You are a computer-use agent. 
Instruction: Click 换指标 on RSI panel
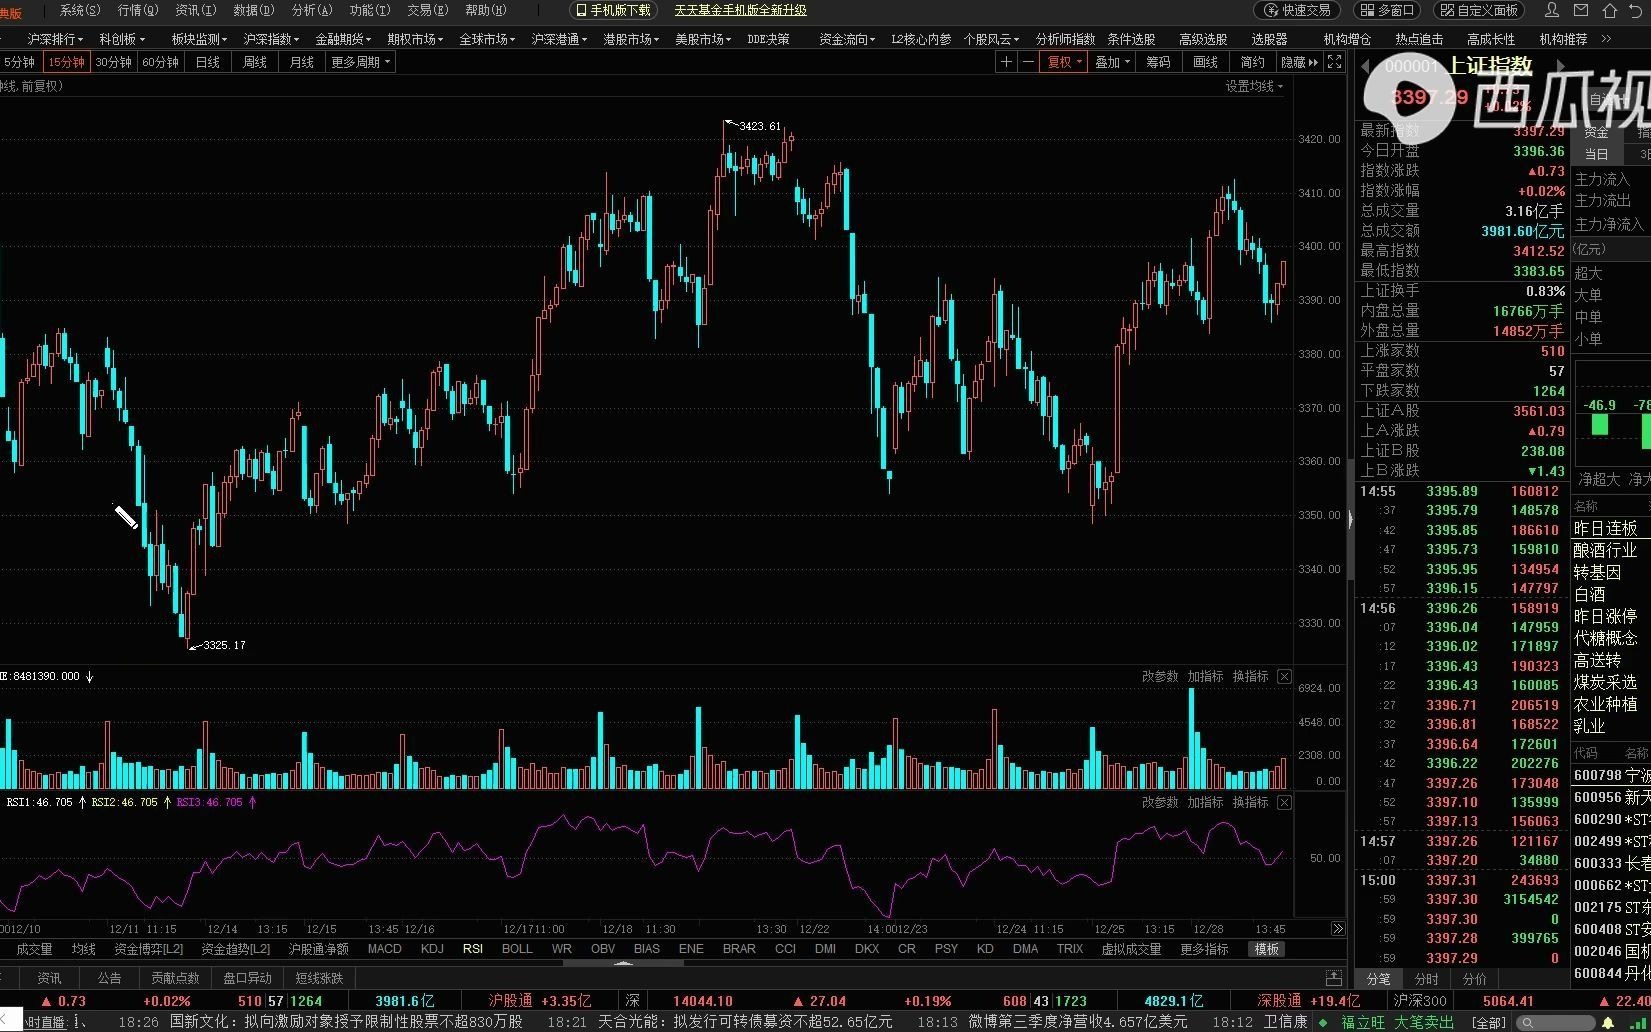point(1250,803)
